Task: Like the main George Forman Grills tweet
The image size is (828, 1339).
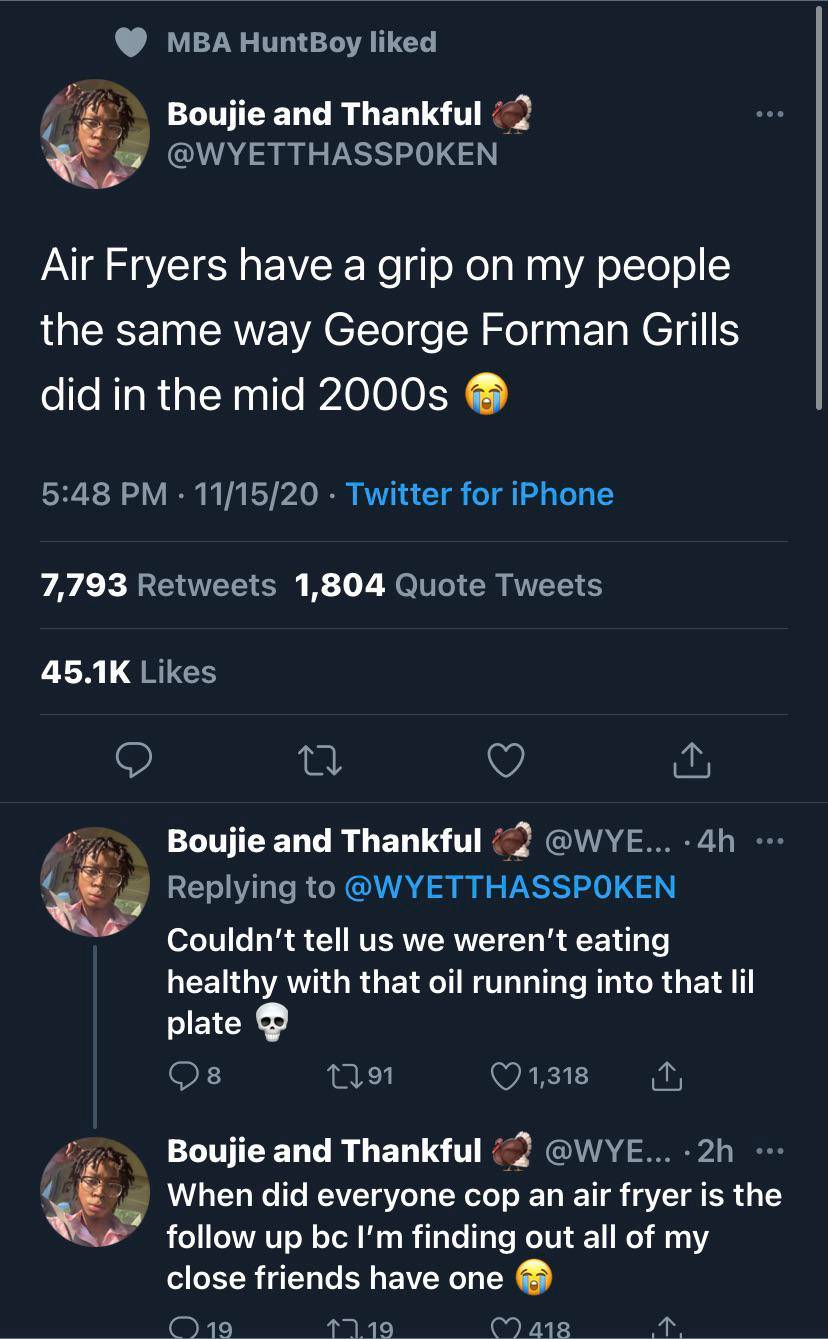Action: click(x=506, y=761)
